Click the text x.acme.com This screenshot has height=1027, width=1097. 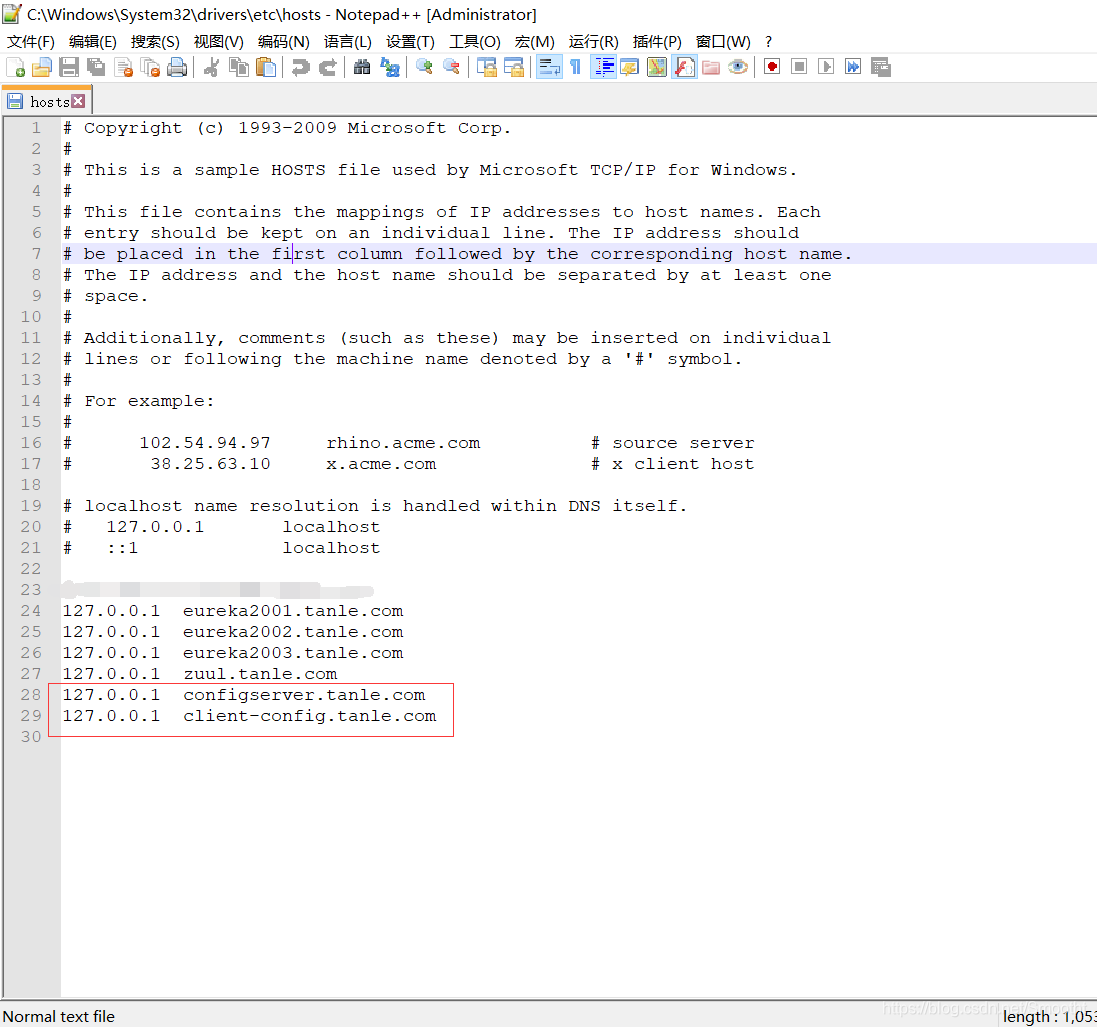381,464
